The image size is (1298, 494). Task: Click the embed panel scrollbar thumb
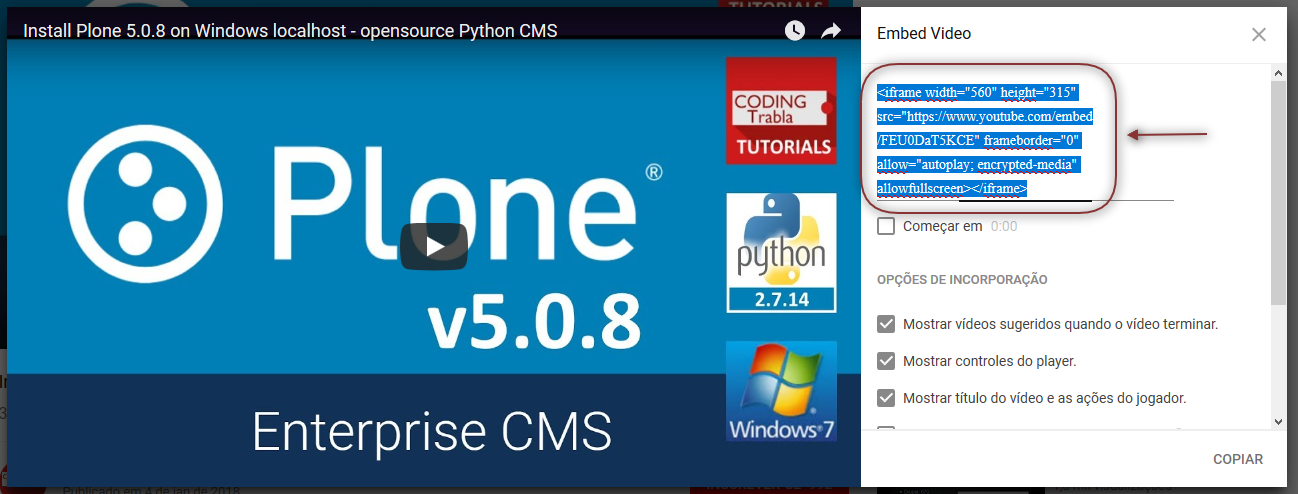[x=1278, y=193]
